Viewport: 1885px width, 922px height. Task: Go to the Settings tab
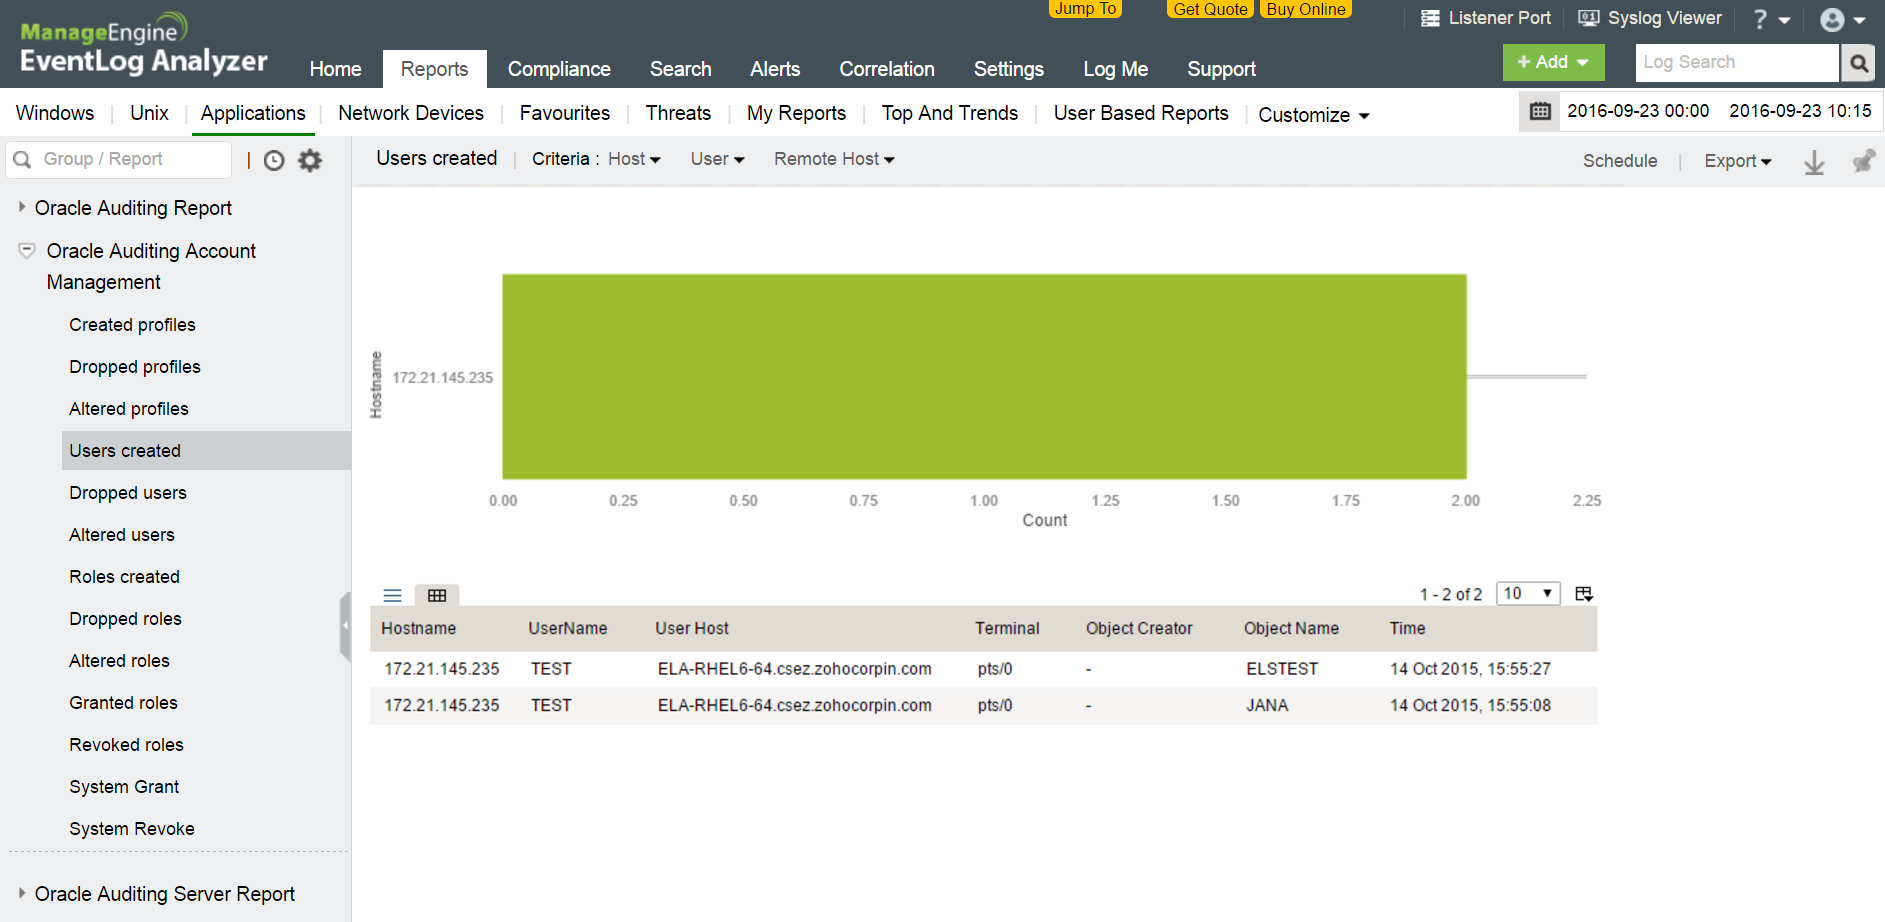tap(1008, 69)
